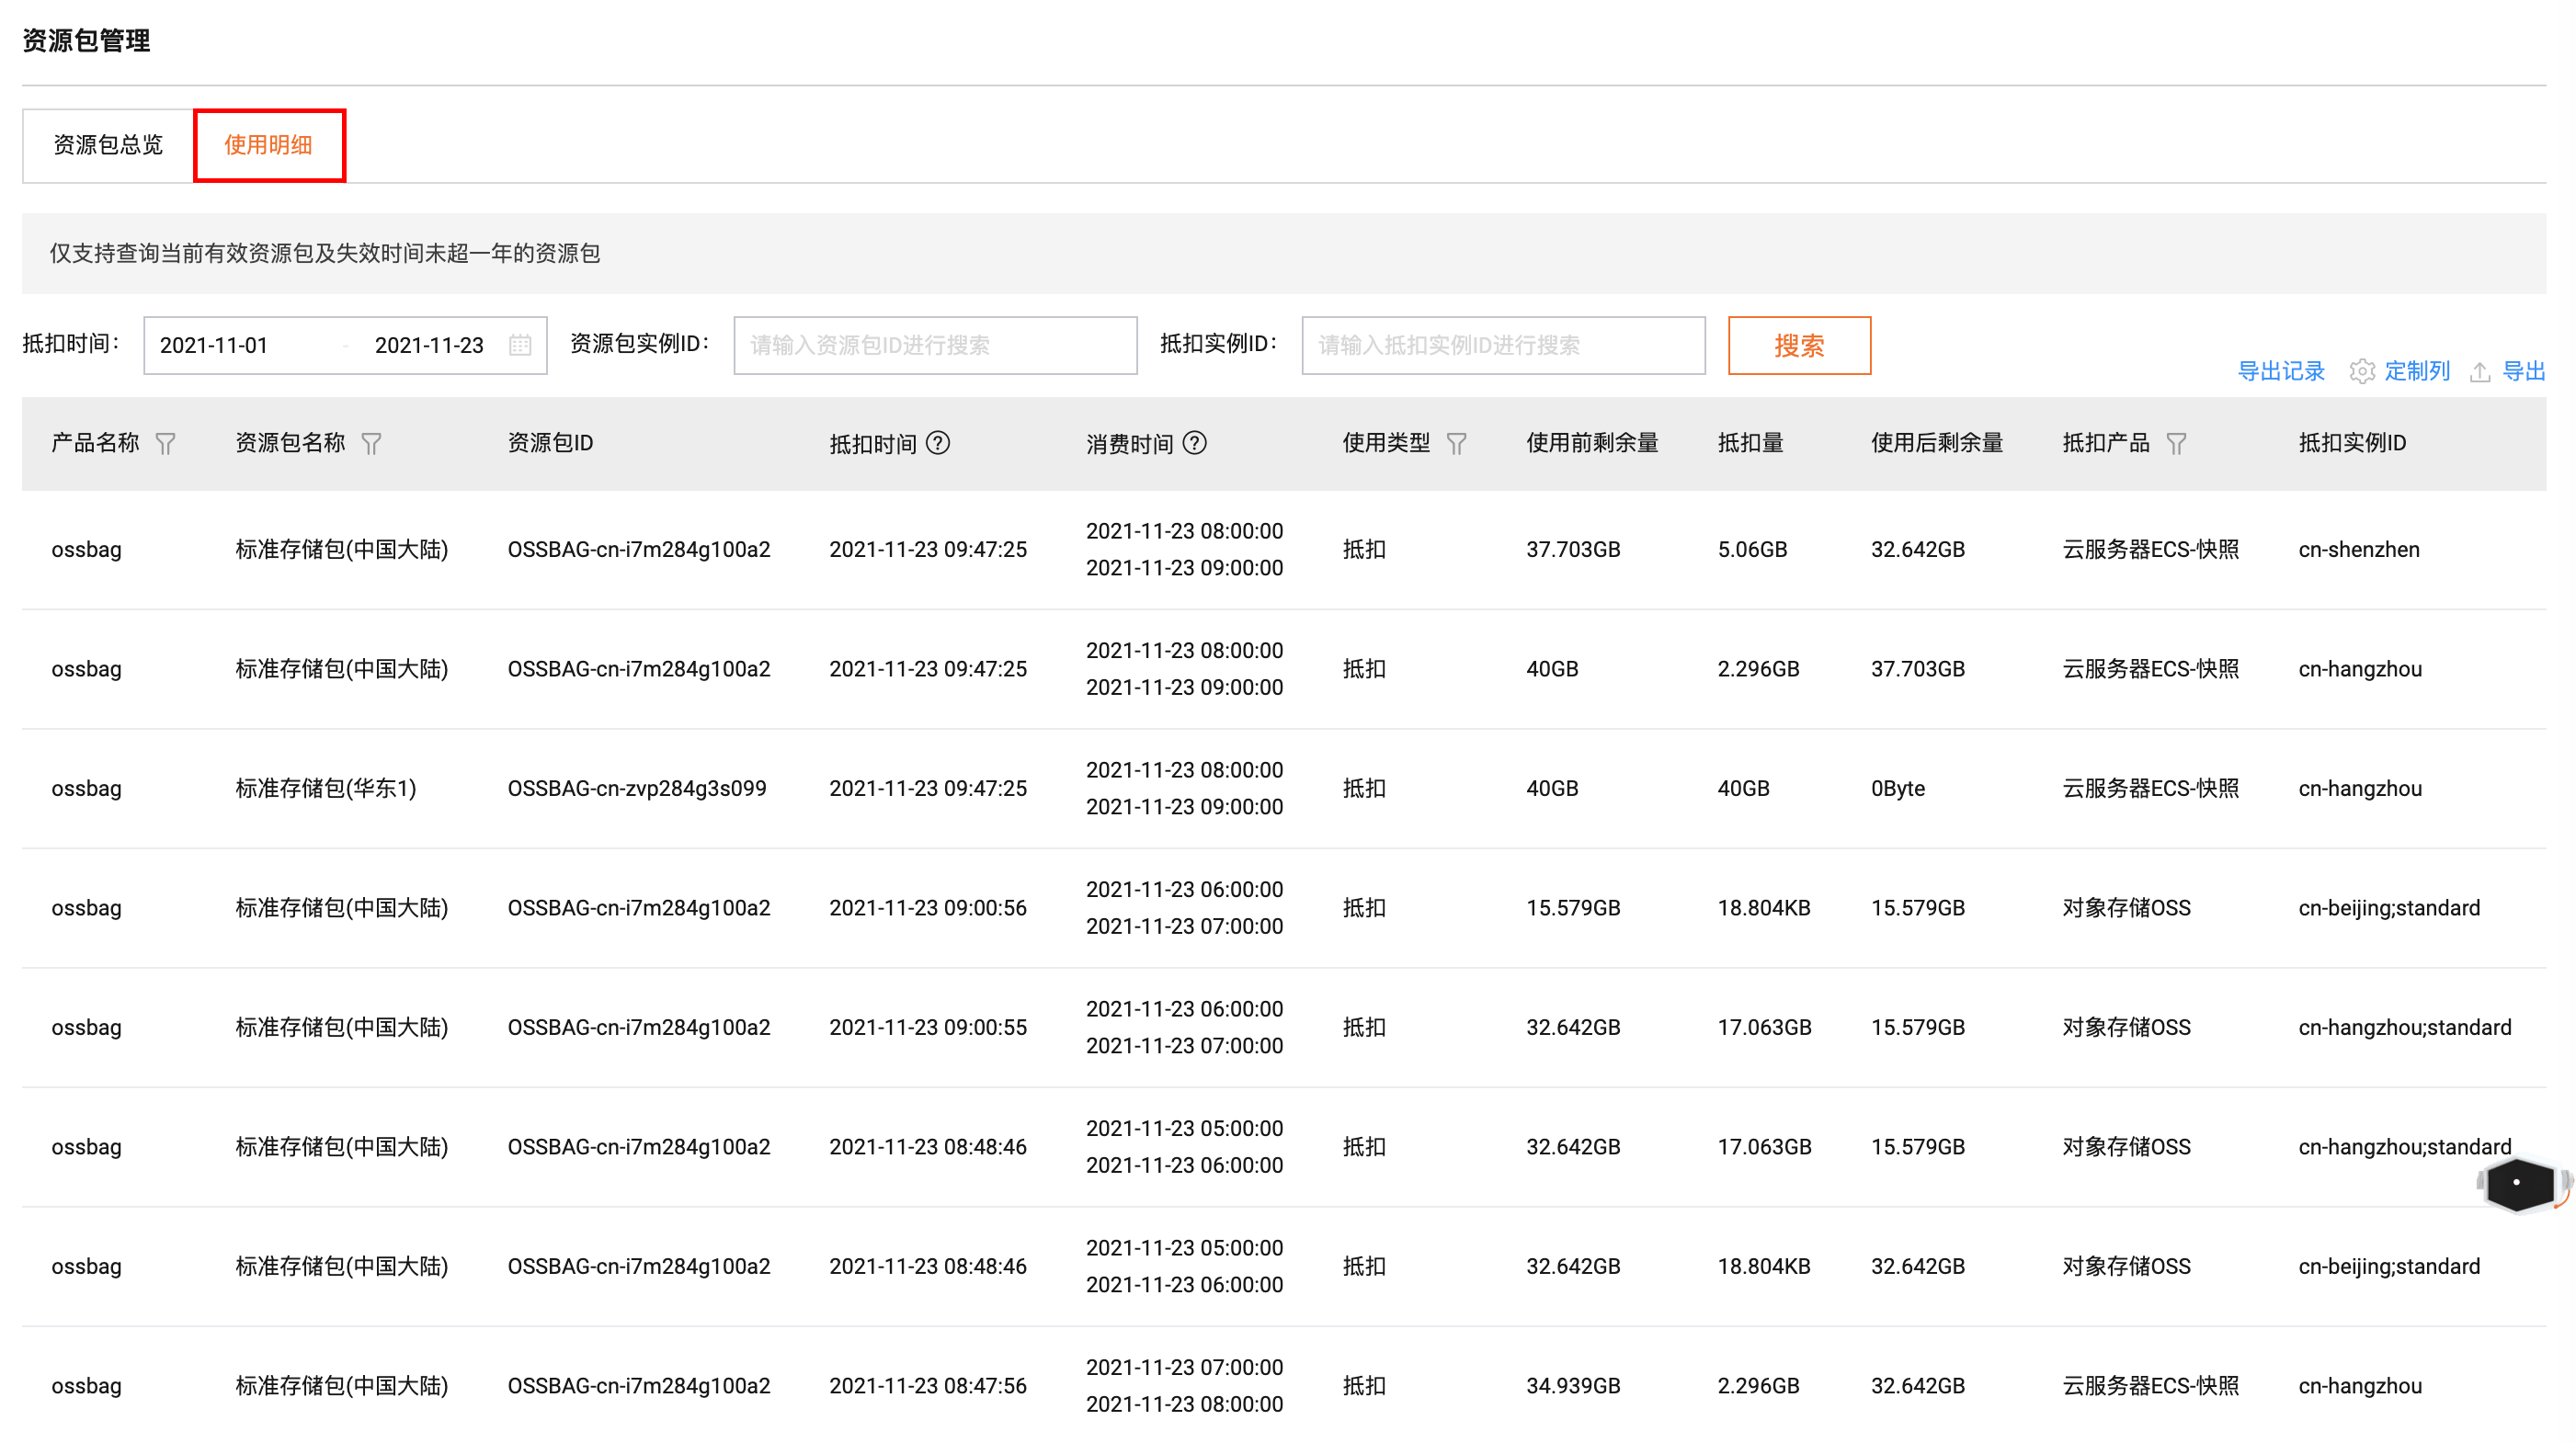
Task: Focus the 资源包实例ID search input
Action: tap(935, 345)
